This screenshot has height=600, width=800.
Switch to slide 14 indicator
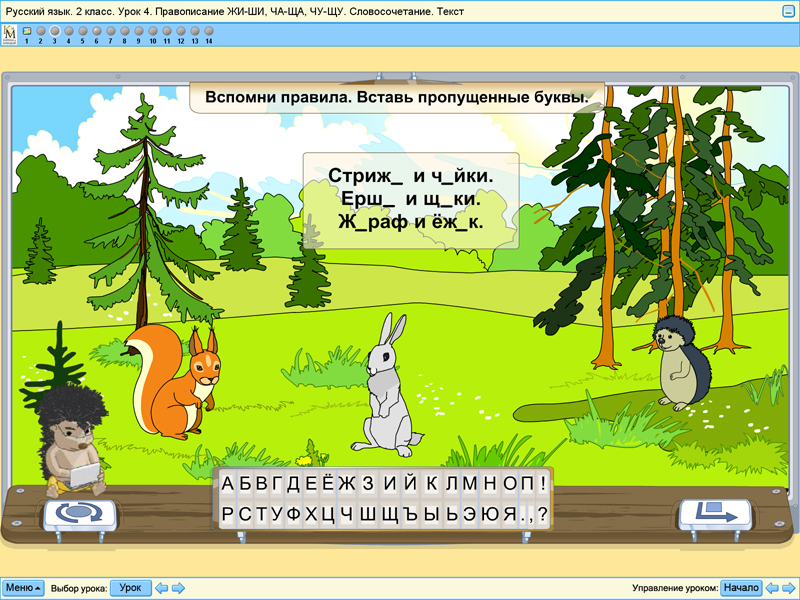(x=208, y=31)
